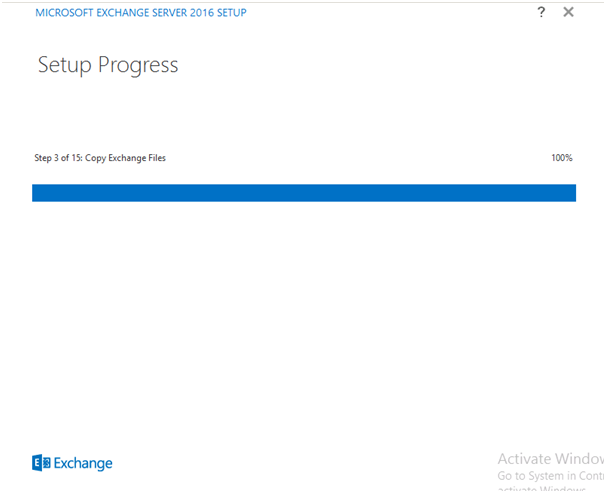Click 'Microsoft Exchange Server 2016 Setup' title

point(141,13)
